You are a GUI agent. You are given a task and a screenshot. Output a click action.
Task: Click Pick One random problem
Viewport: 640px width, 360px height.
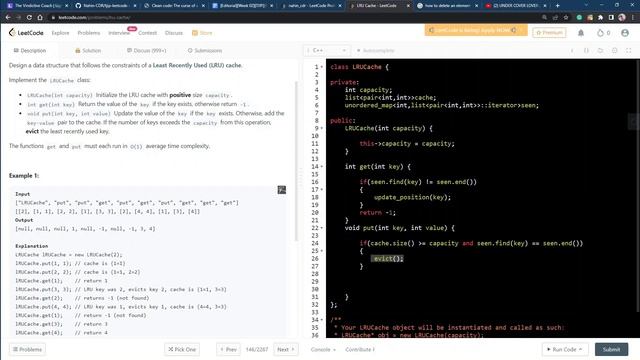[182, 349]
